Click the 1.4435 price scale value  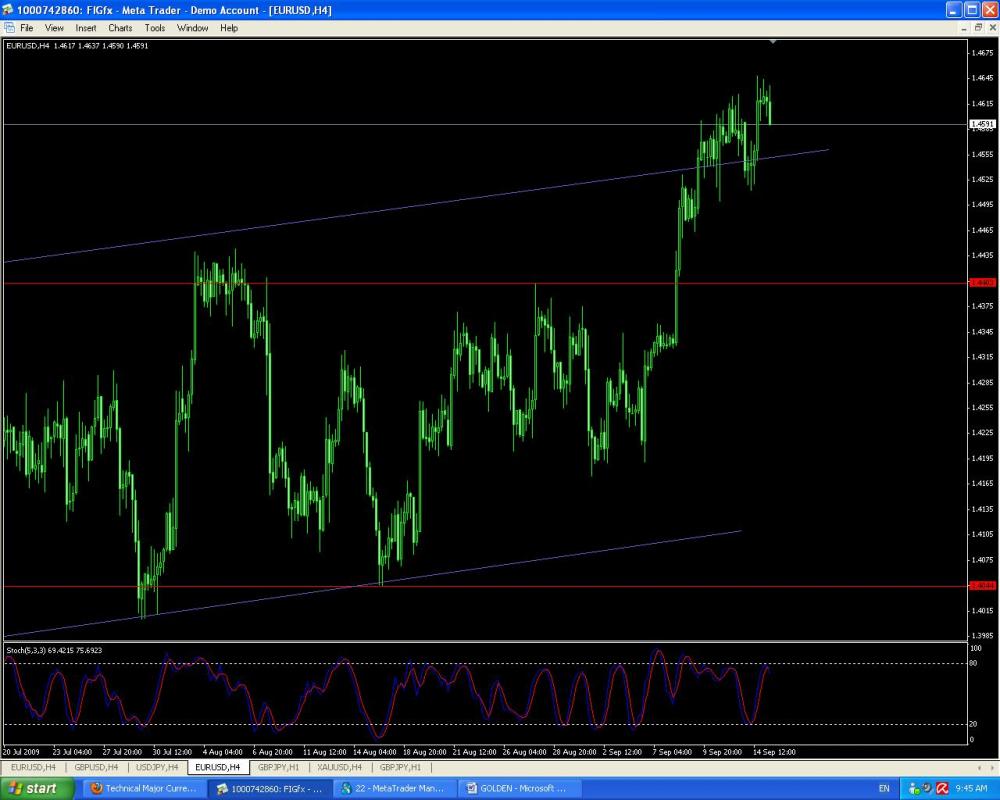coord(983,255)
